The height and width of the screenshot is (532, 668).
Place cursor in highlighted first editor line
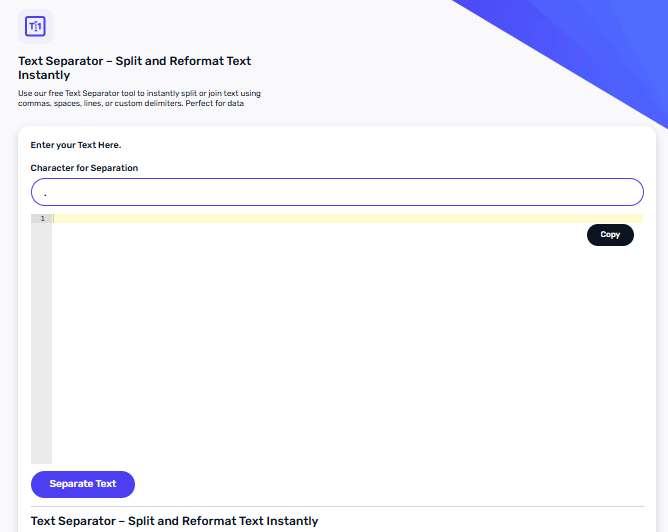[348, 219]
